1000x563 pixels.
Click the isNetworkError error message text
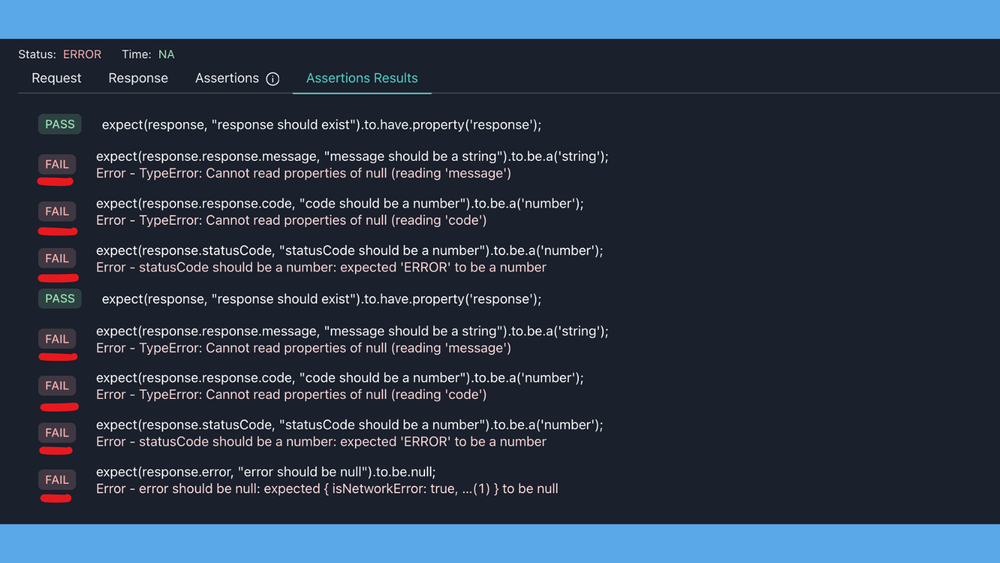(327, 489)
